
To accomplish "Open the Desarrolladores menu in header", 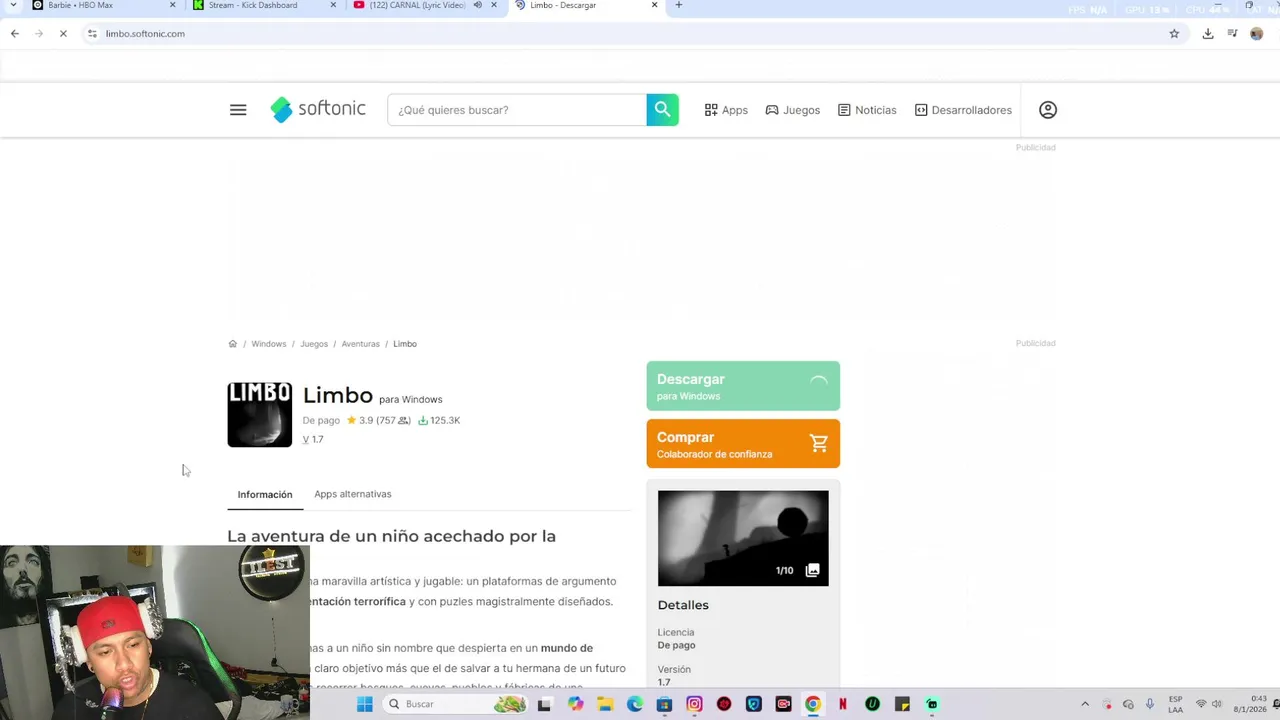I will click(963, 110).
